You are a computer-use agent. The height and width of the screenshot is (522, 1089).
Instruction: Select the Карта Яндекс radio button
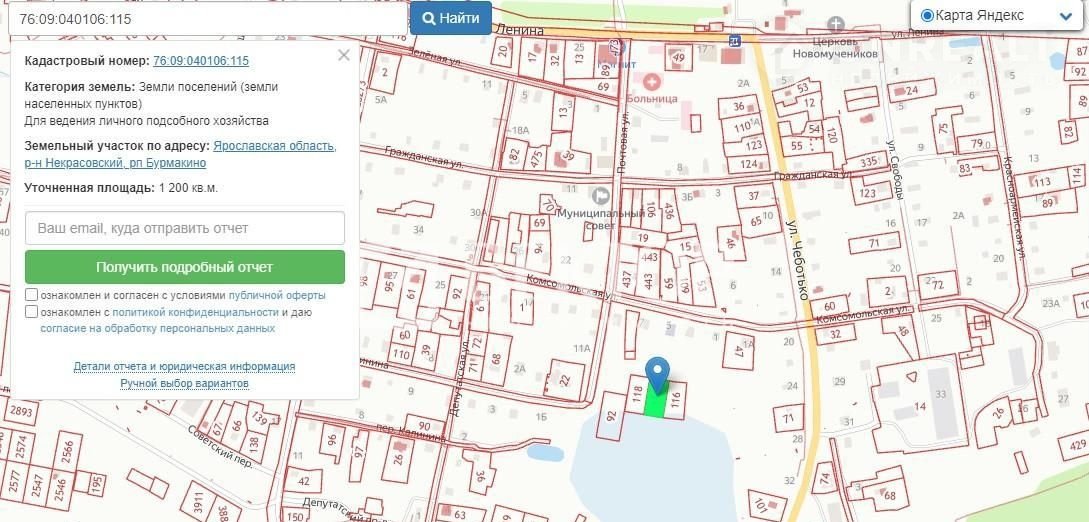926,15
